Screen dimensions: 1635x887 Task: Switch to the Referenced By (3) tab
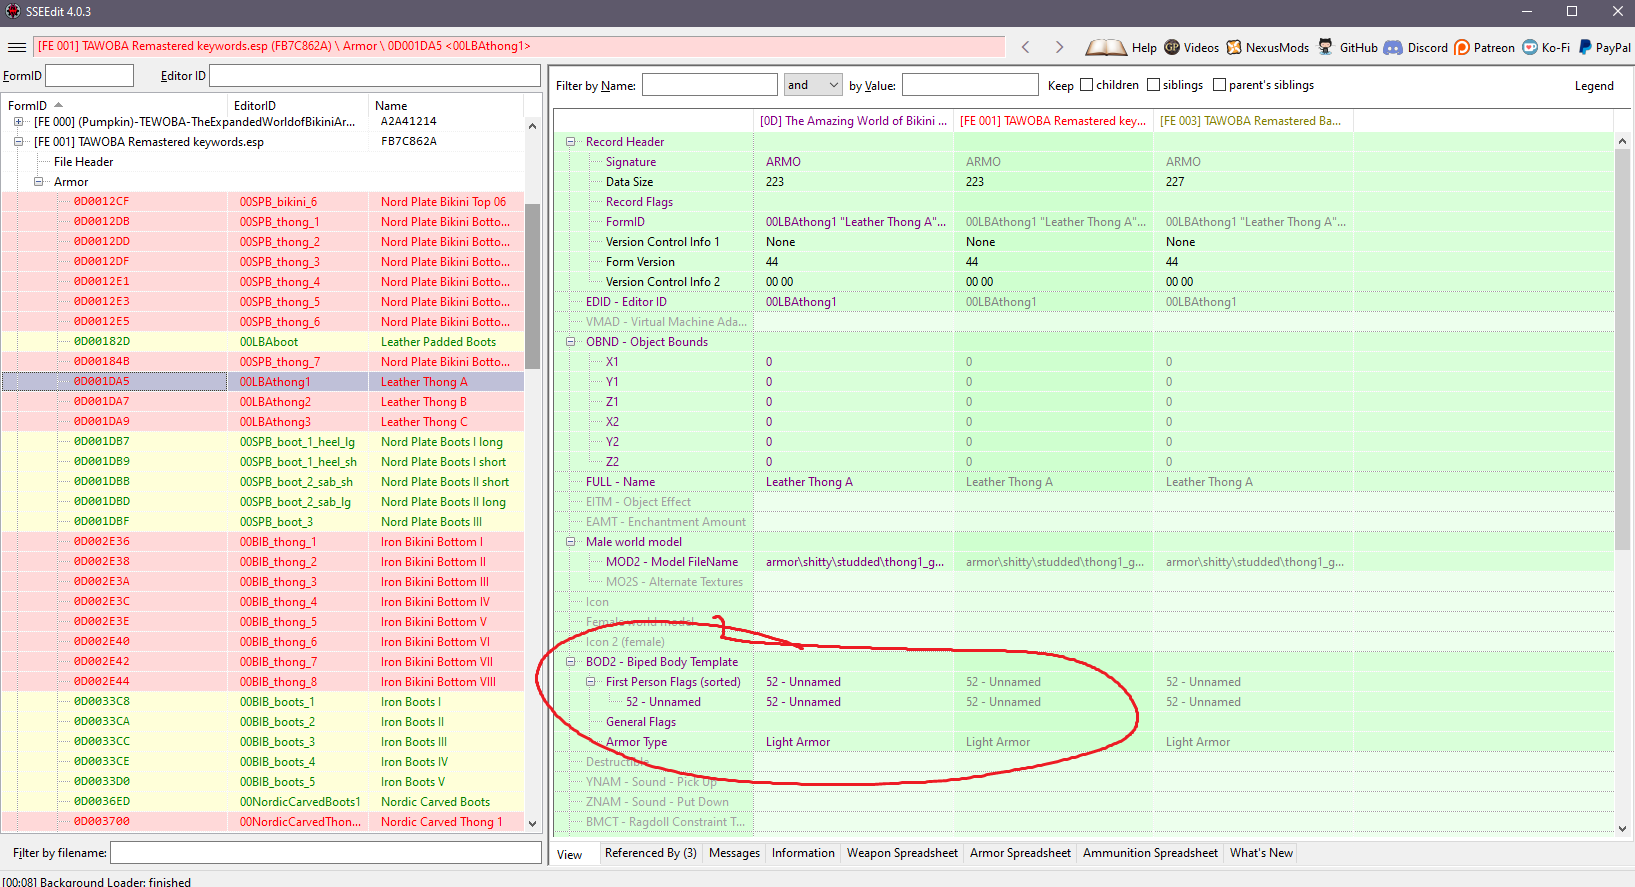coord(651,853)
